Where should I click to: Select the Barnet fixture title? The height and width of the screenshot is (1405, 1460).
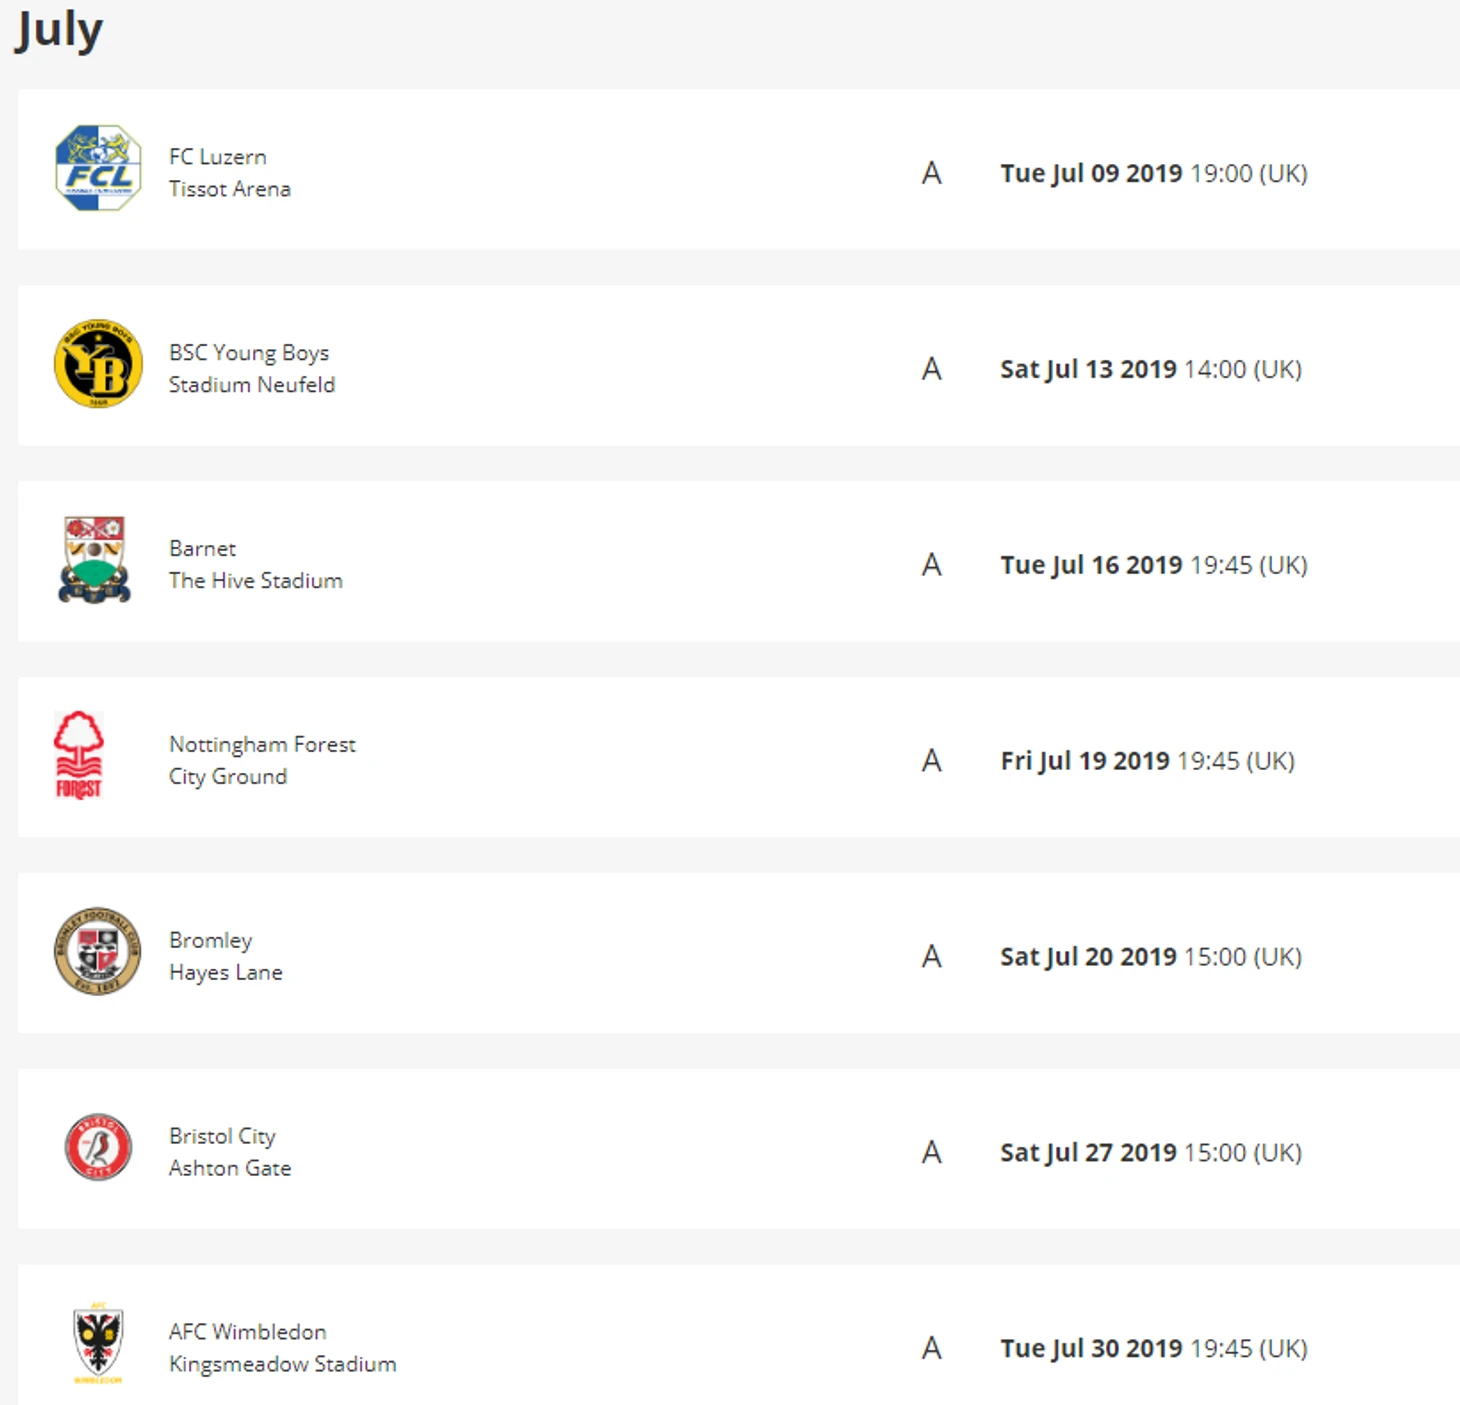[202, 549]
